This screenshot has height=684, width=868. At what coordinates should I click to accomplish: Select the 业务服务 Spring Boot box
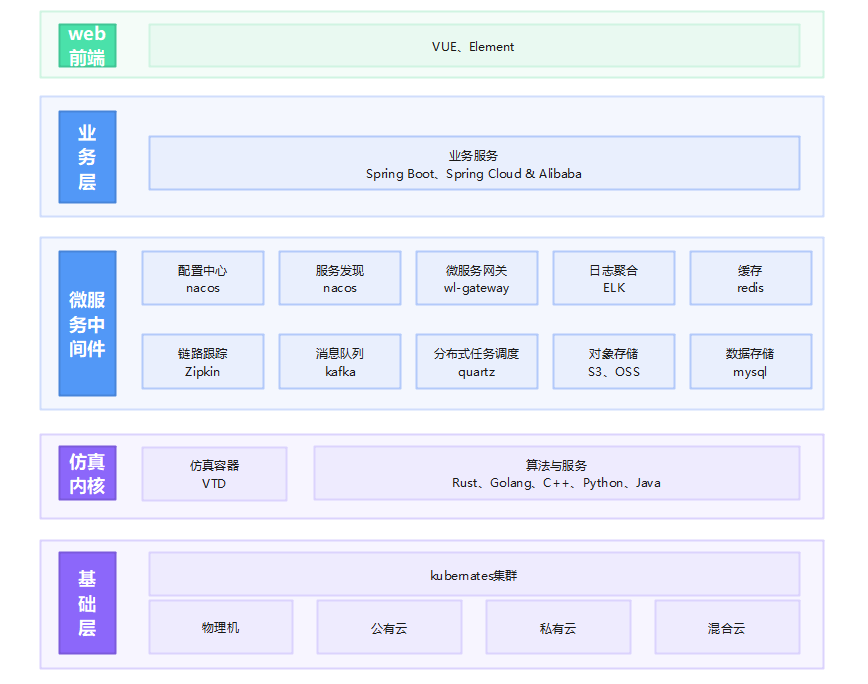(474, 163)
